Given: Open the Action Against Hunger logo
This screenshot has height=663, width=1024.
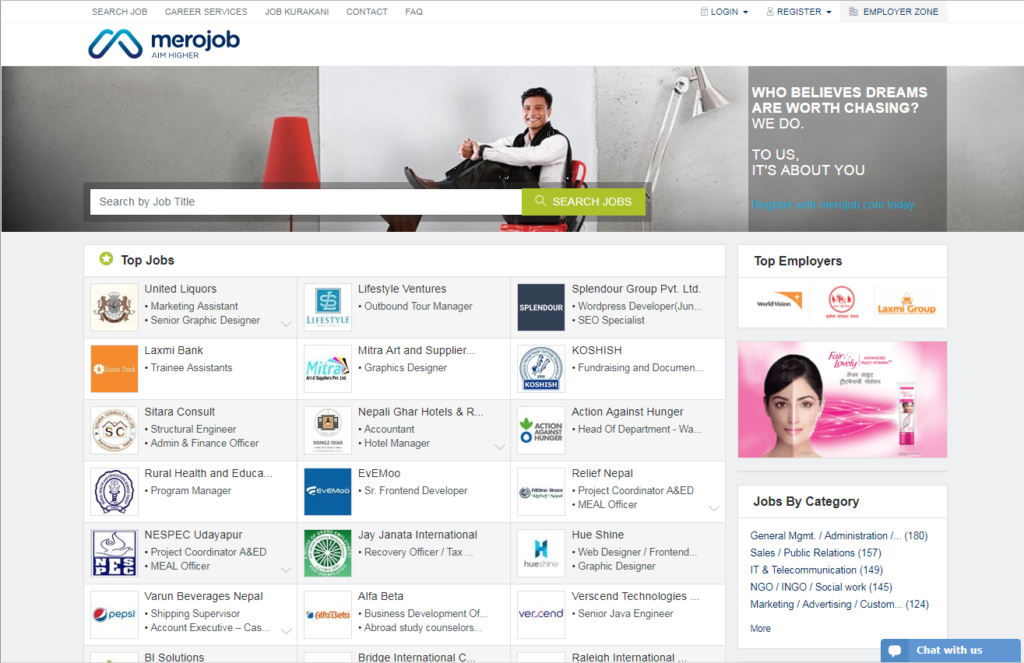Looking at the screenshot, I should pos(541,430).
